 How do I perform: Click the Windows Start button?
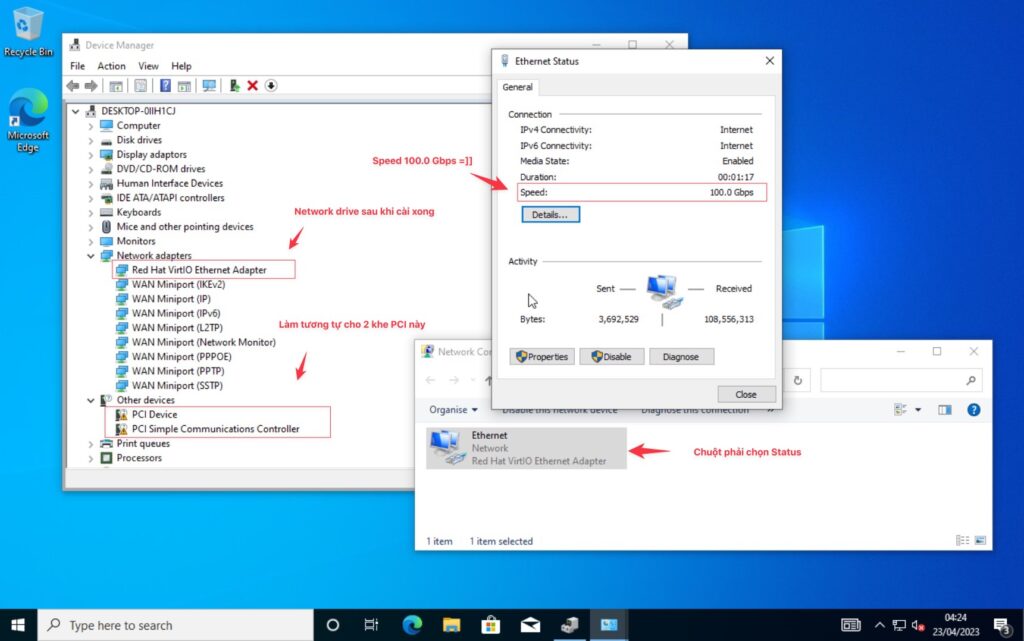click(18, 625)
